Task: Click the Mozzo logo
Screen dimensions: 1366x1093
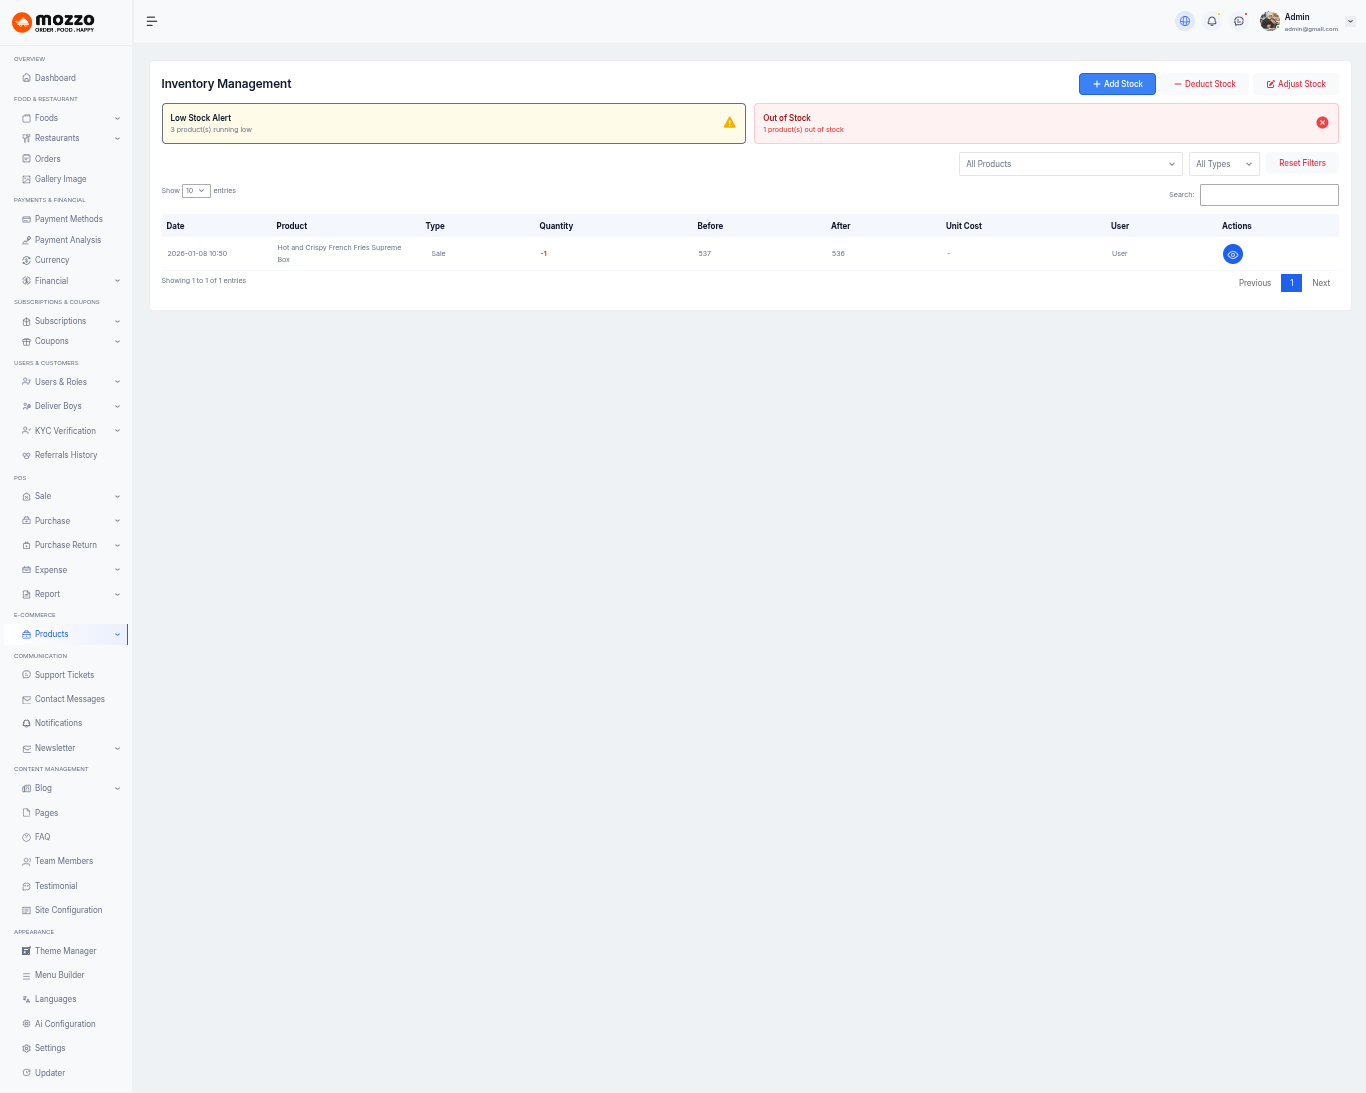Action: tap(54, 22)
